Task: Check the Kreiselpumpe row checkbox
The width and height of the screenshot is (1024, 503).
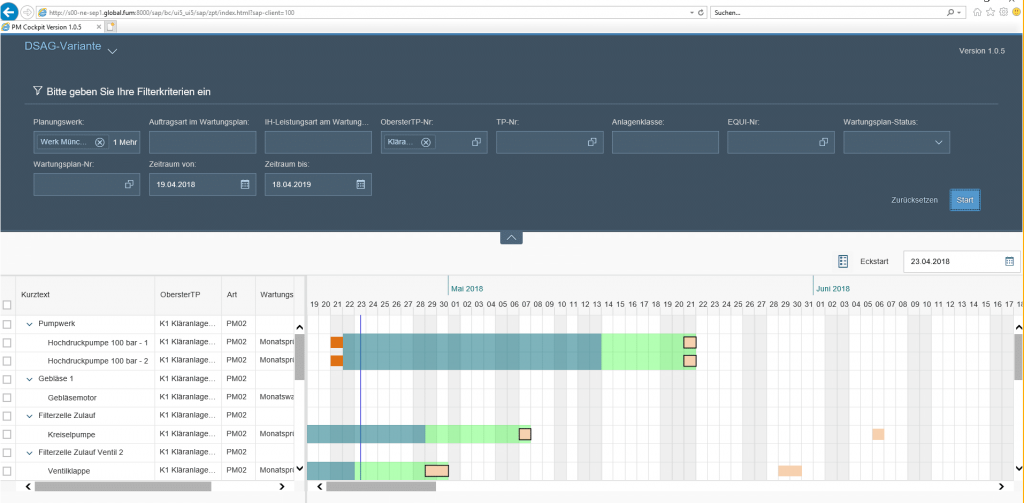Action: coord(8,434)
